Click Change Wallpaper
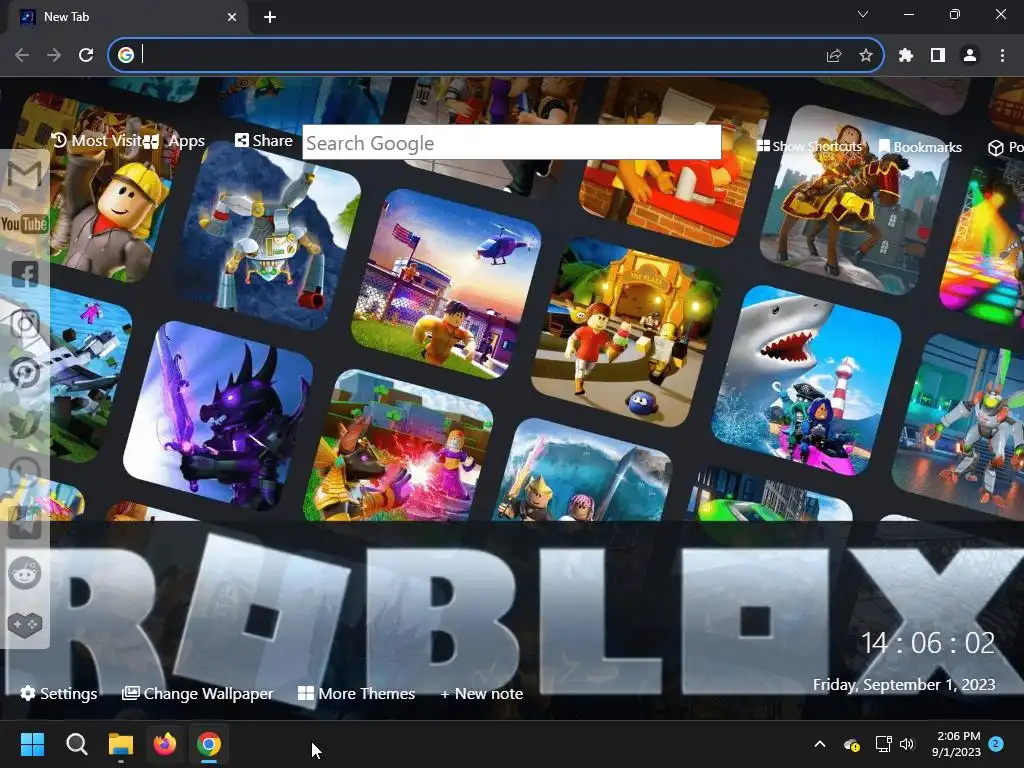 198,694
